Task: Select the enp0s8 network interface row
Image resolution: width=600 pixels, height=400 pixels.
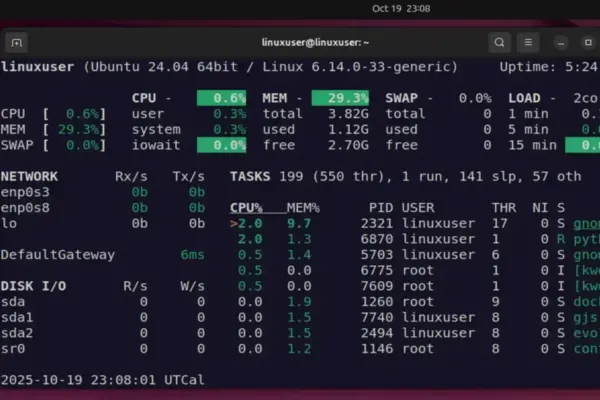Action: pyautogui.click(x=103, y=208)
